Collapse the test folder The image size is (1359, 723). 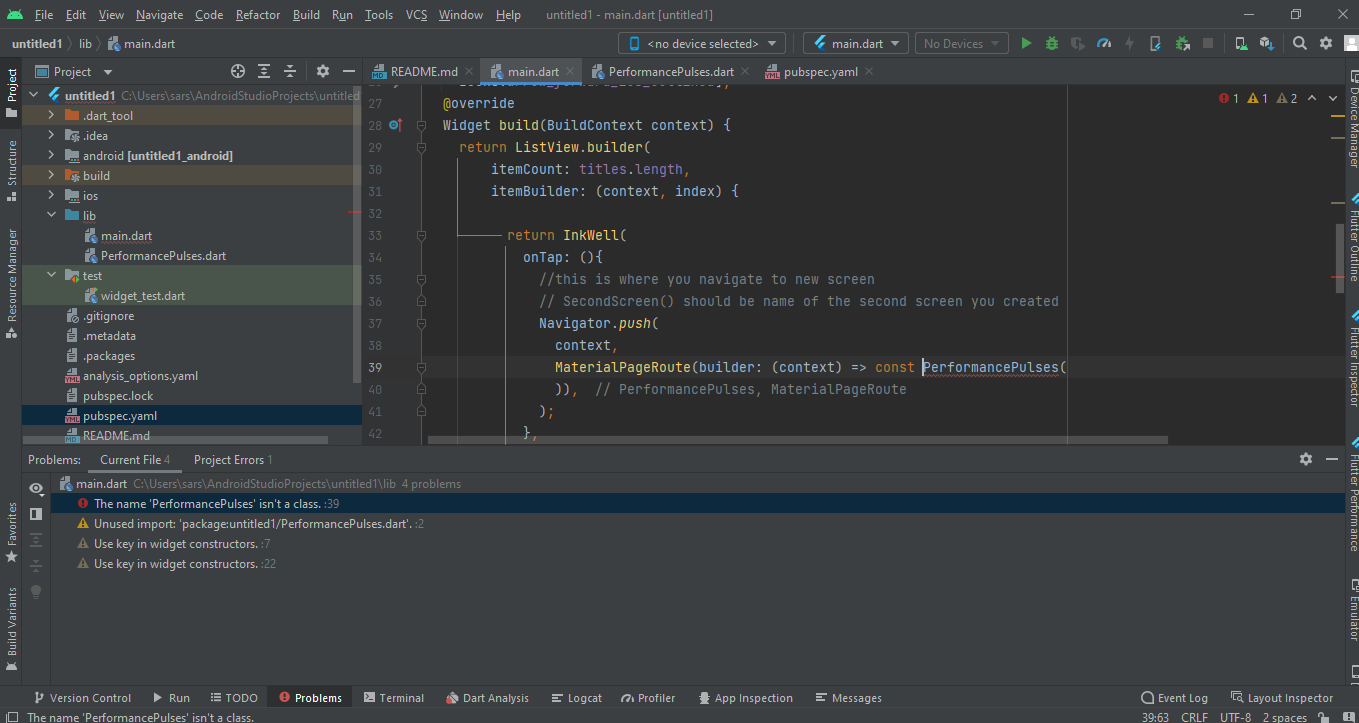pos(51,275)
